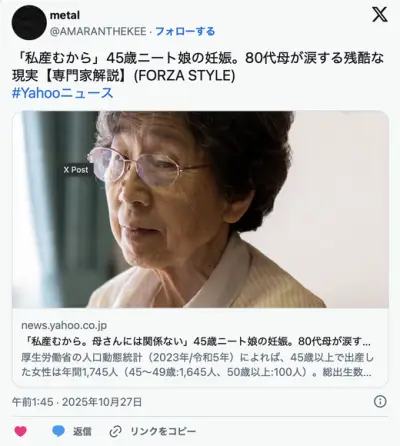This screenshot has height=446, width=400.
Task: Open the #Yahooニュース hashtag
Action: click(63, 93)
